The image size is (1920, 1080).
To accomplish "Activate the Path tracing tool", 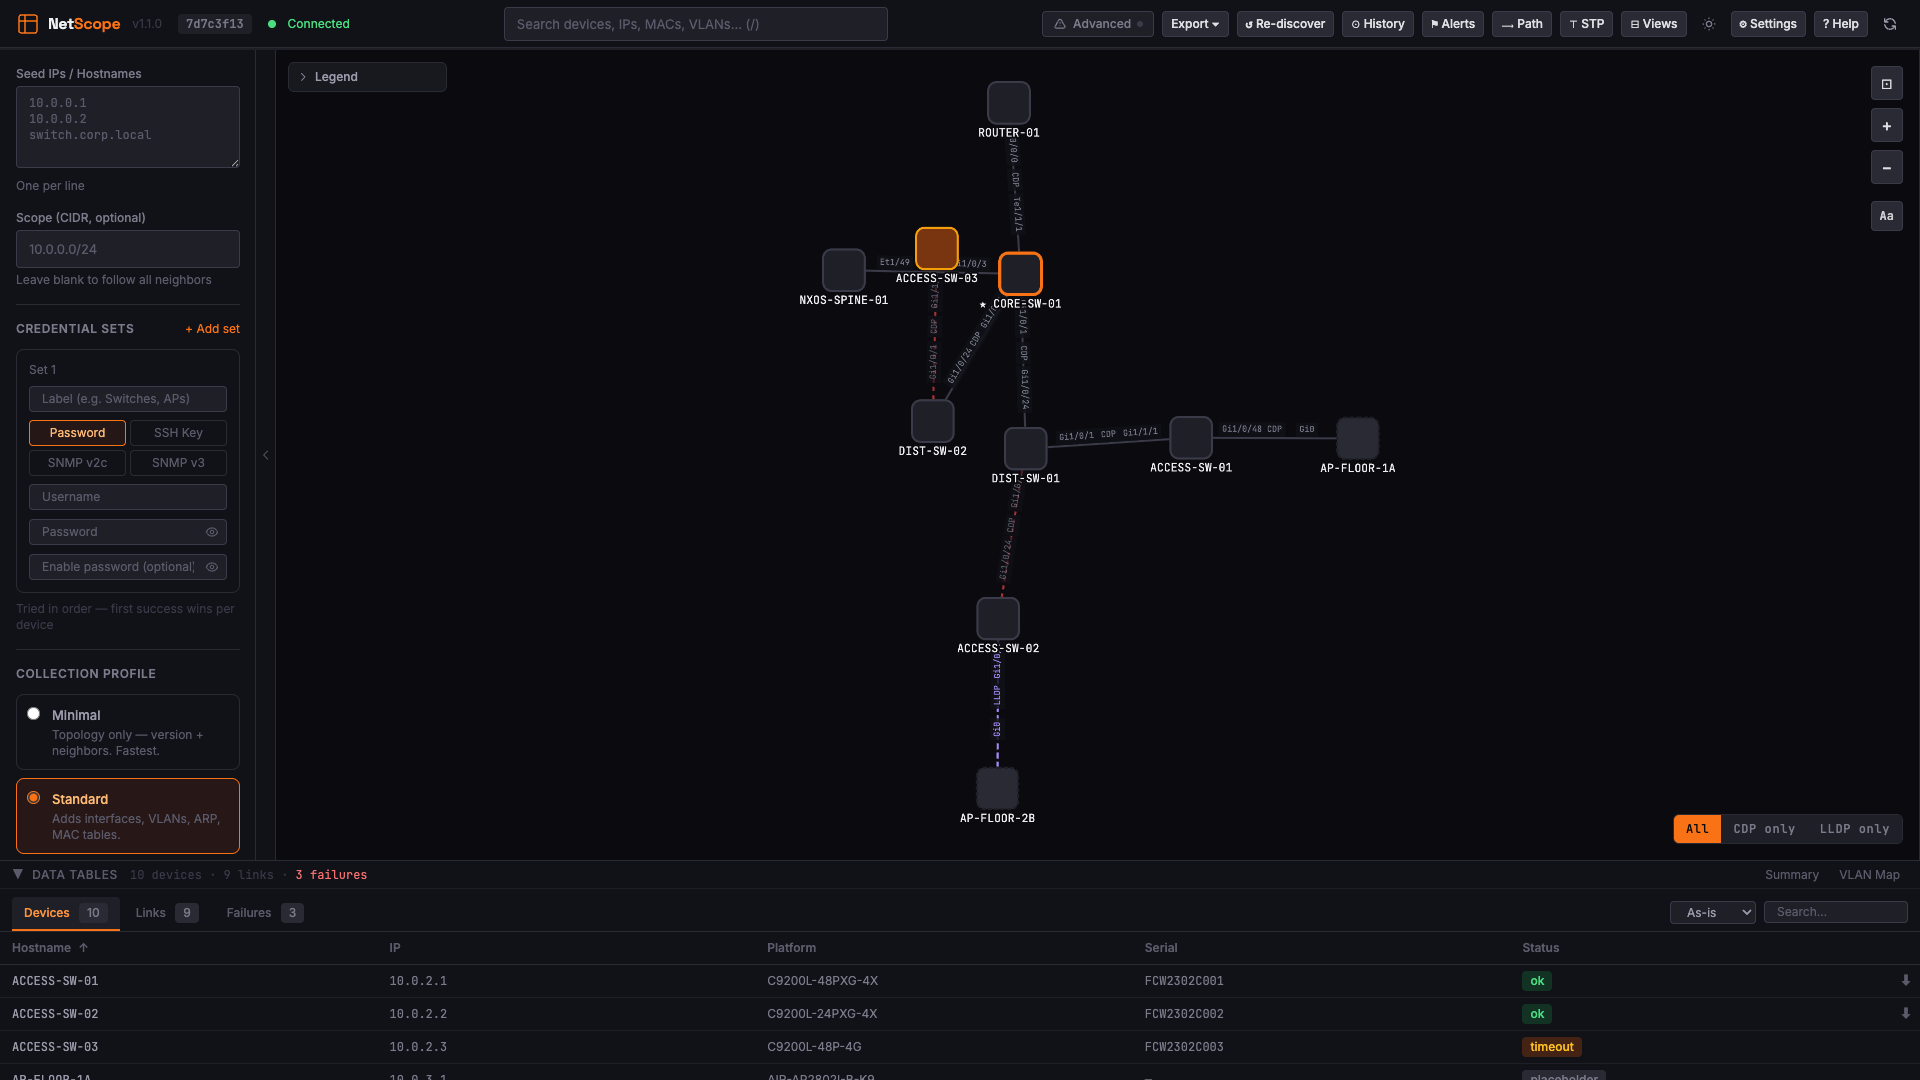I will click(x=1521, y=24).
